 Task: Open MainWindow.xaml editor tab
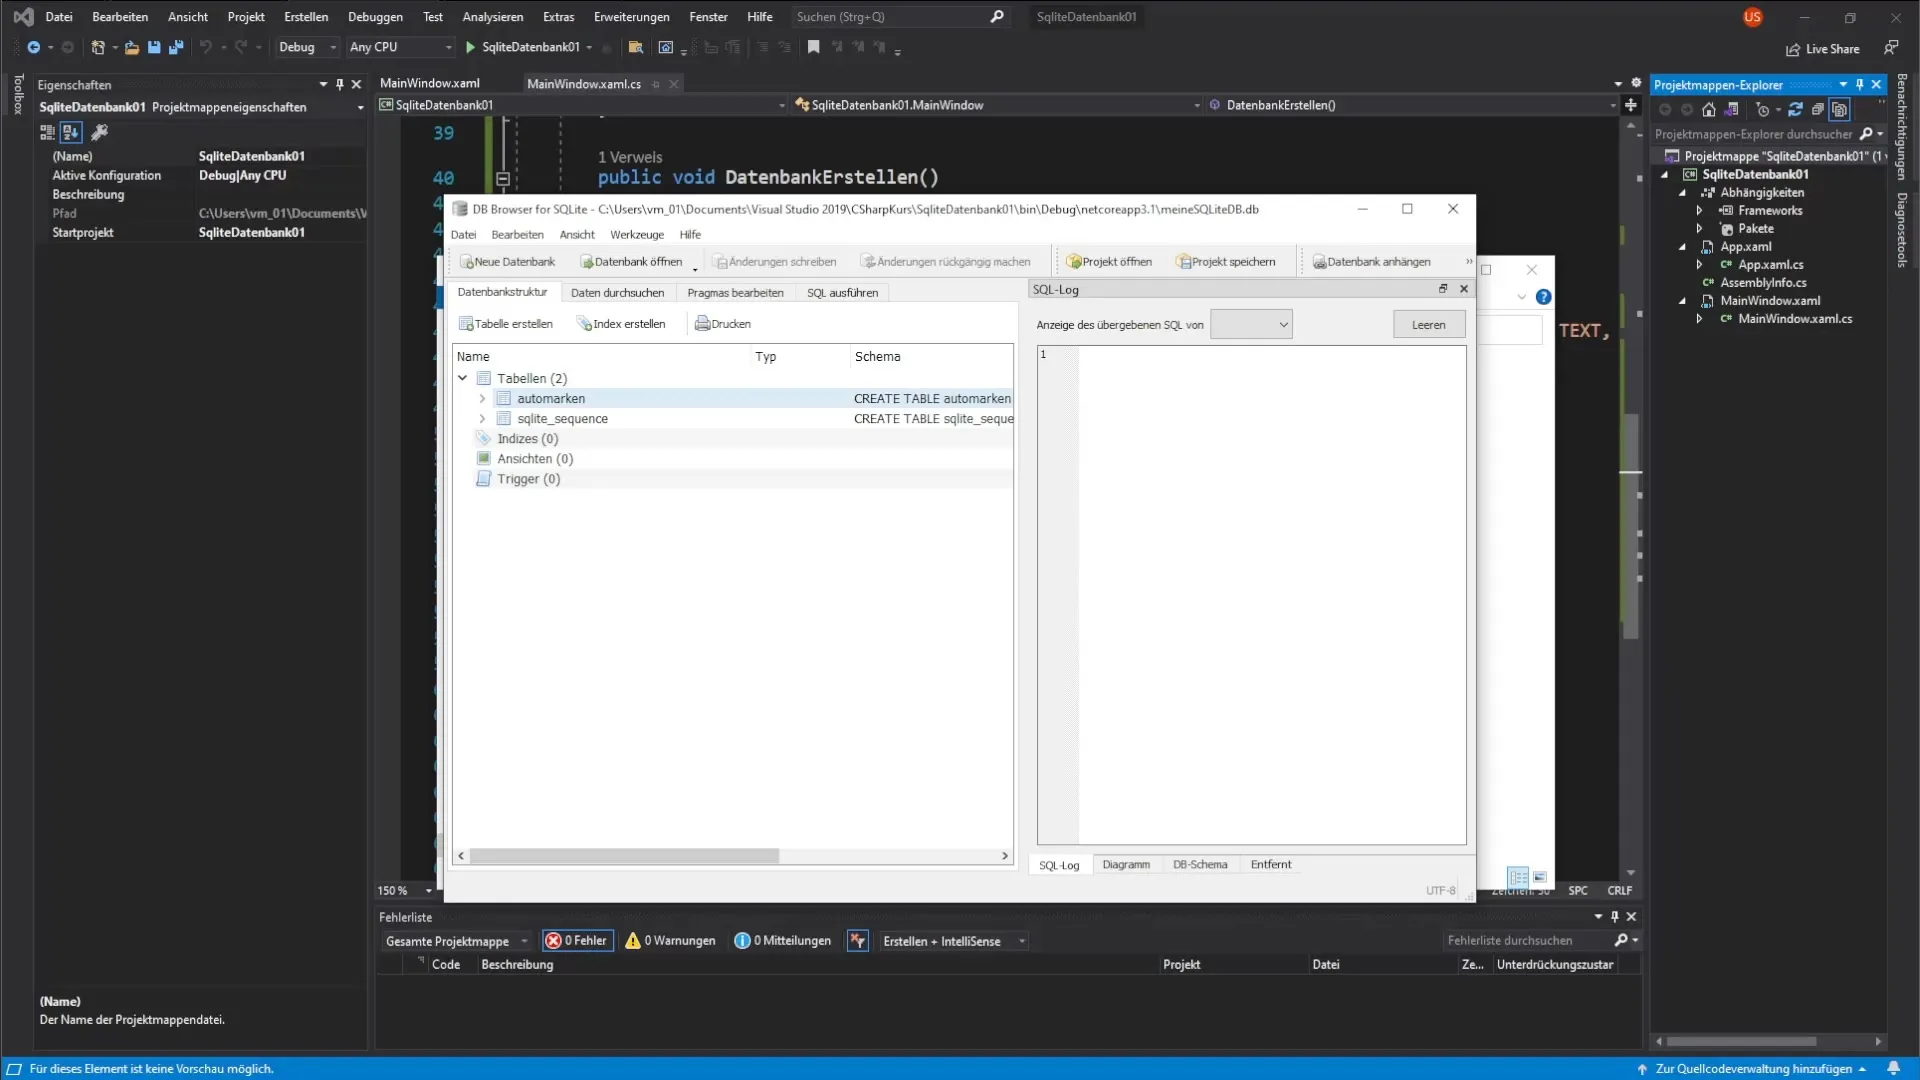point(430,84)
